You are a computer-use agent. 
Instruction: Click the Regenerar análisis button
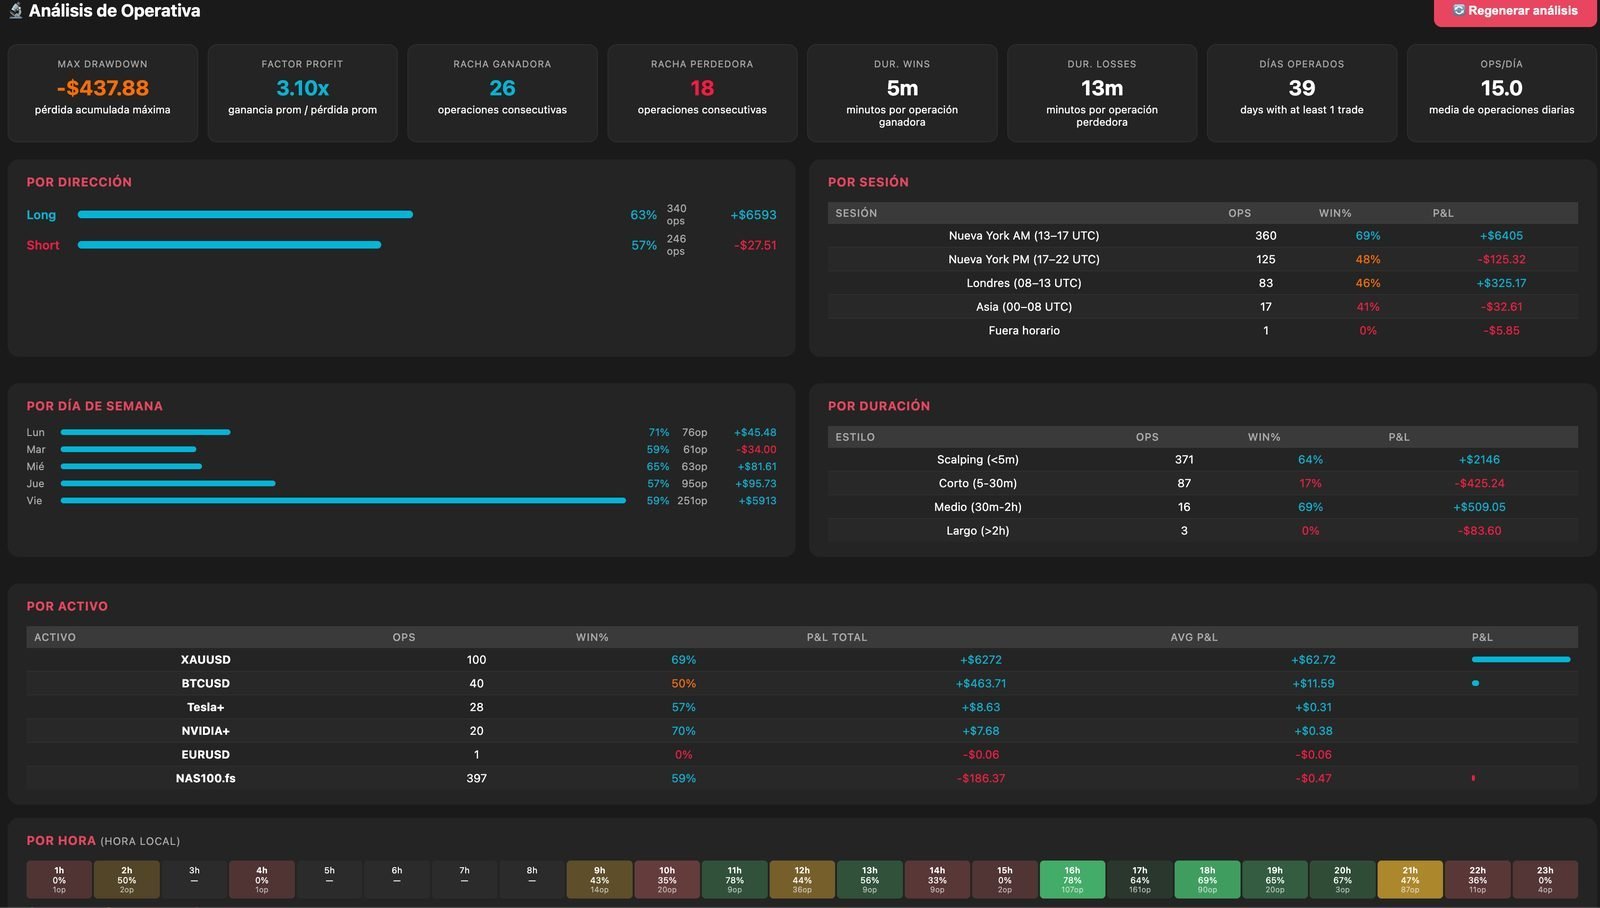[1516, 11]
